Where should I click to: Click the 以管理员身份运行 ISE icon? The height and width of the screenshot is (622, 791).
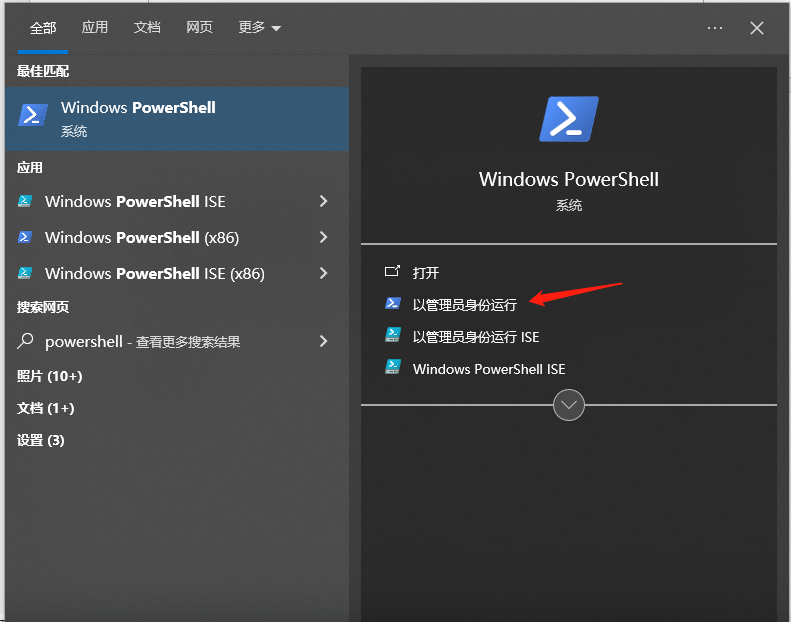click(x=392, y=335)
